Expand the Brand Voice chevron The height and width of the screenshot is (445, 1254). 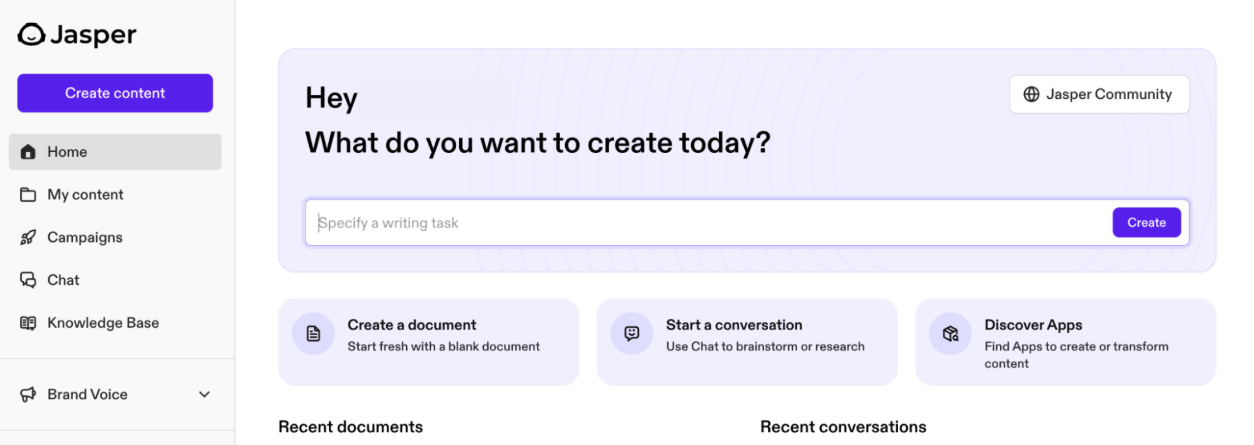(205, 395)
